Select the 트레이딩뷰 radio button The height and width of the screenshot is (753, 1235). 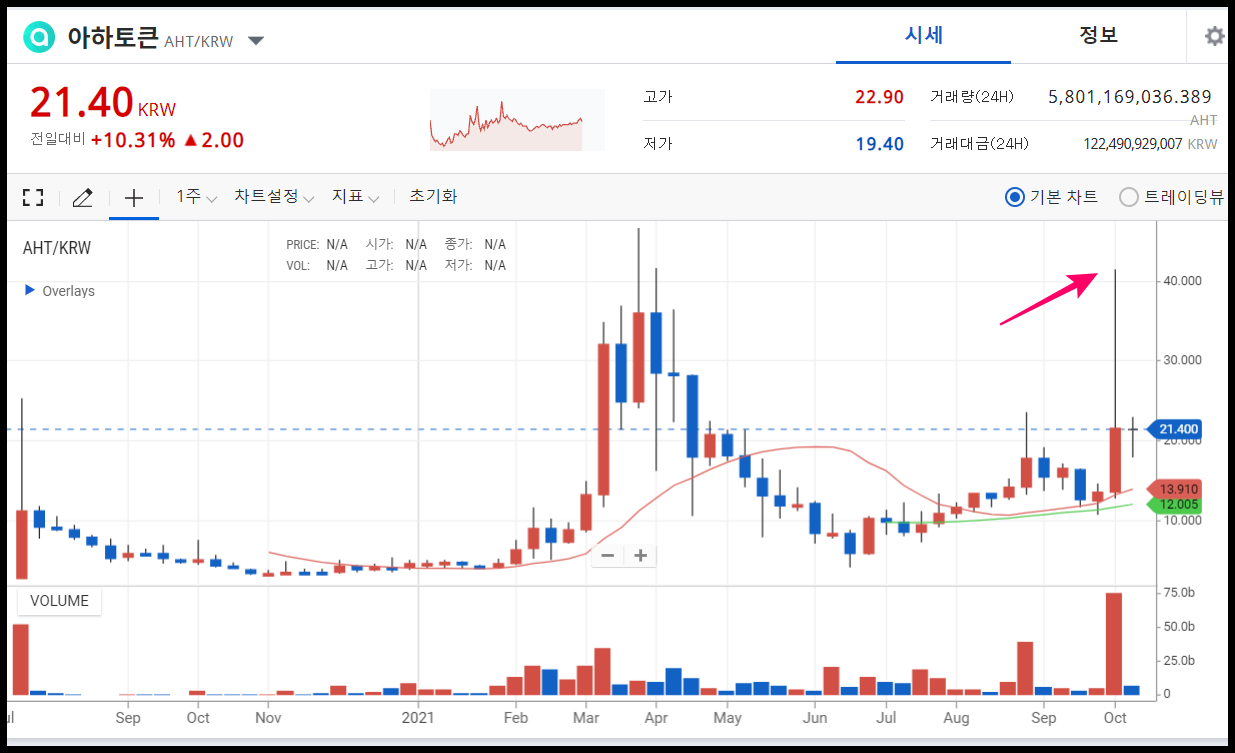point(1129,197)
